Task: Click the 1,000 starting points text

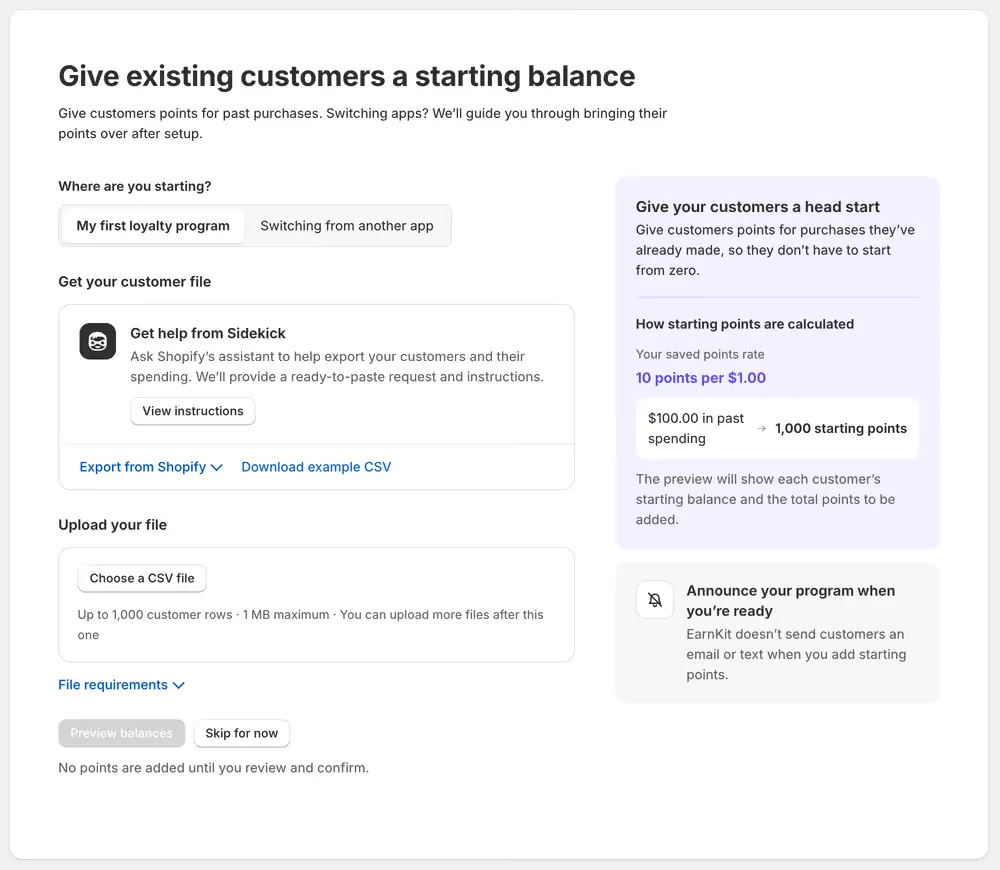Action: pos(841,428)
